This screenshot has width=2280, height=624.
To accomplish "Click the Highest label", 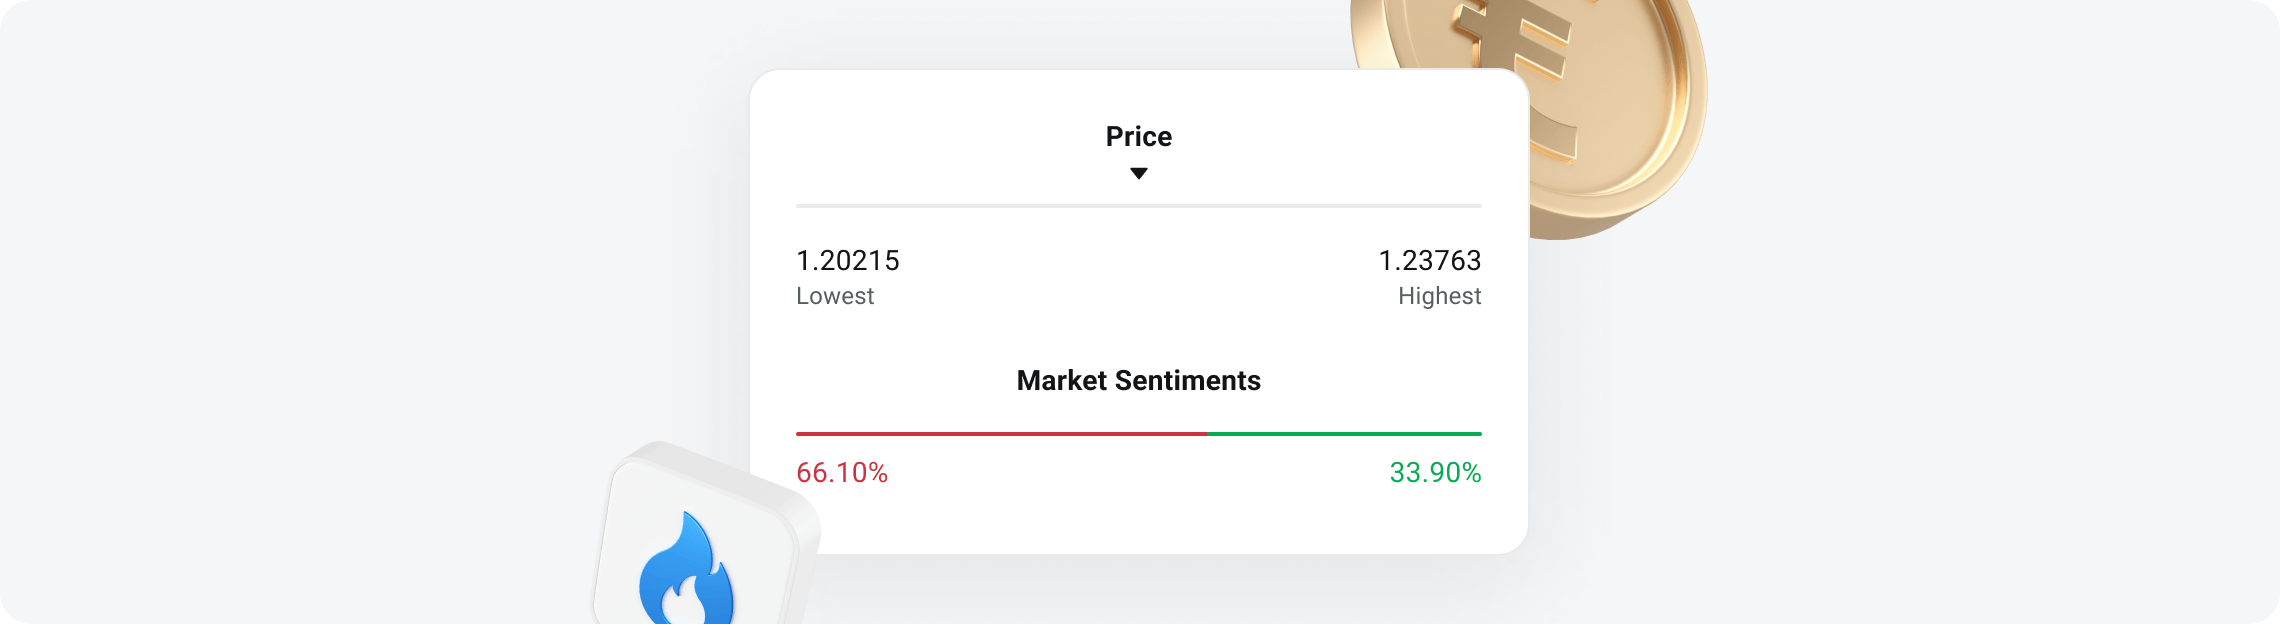I will tap(1439, 296).
